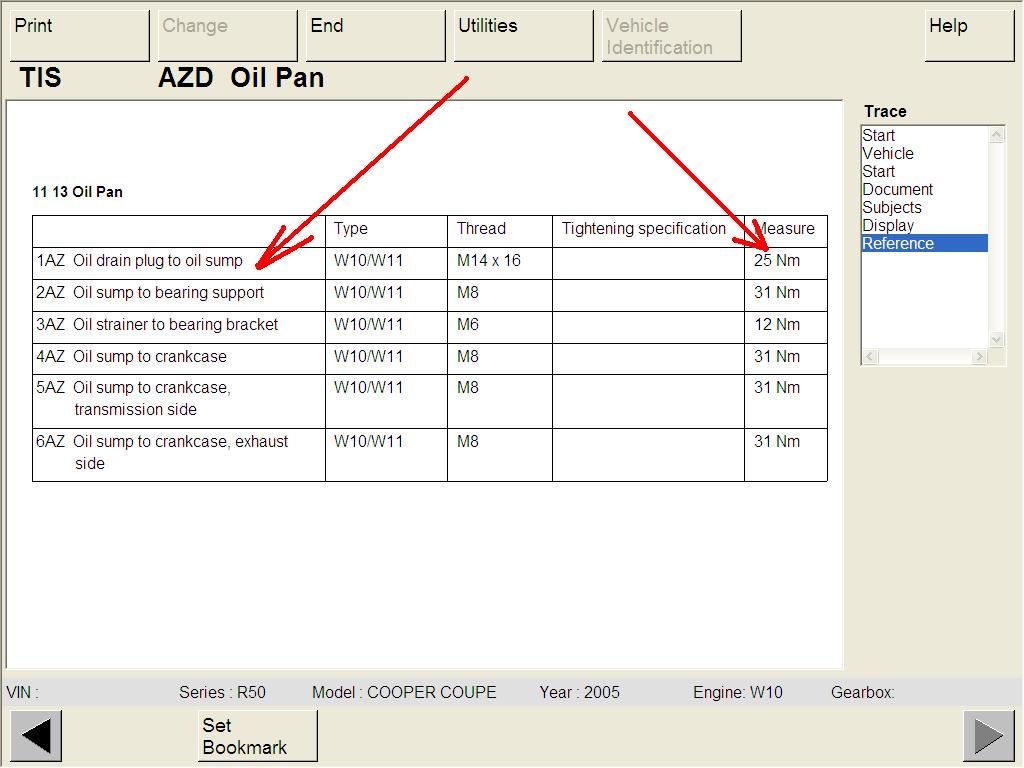Screen dimensions: 1024x768
Task: Select Subjects in Trace list
Action: (x=892, y=208)
